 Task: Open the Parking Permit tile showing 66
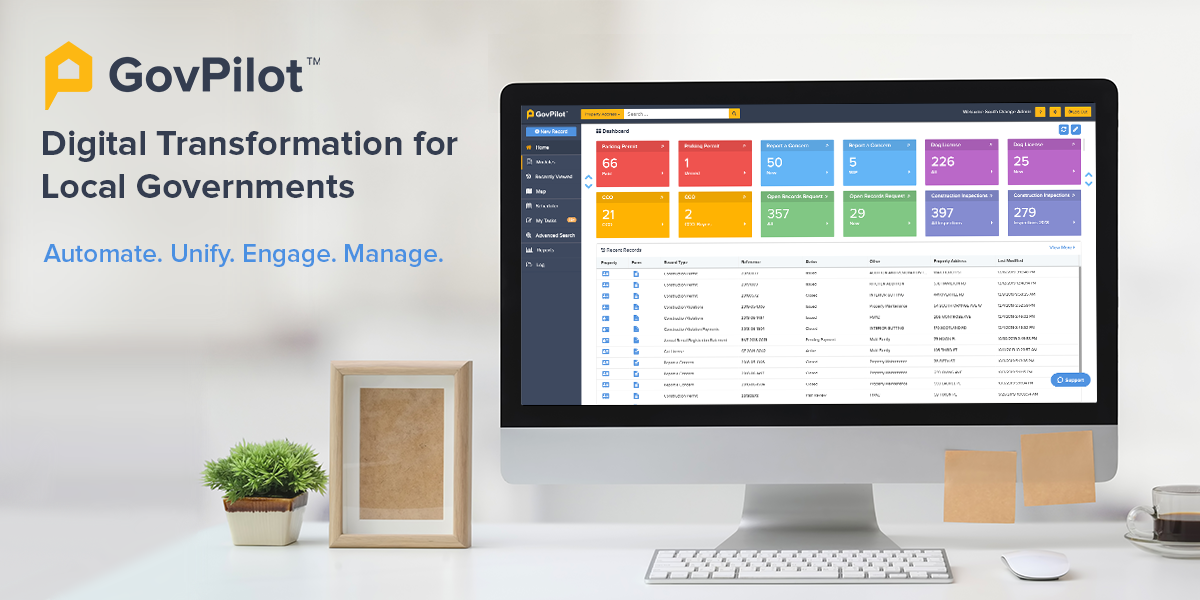click(632, 163)
